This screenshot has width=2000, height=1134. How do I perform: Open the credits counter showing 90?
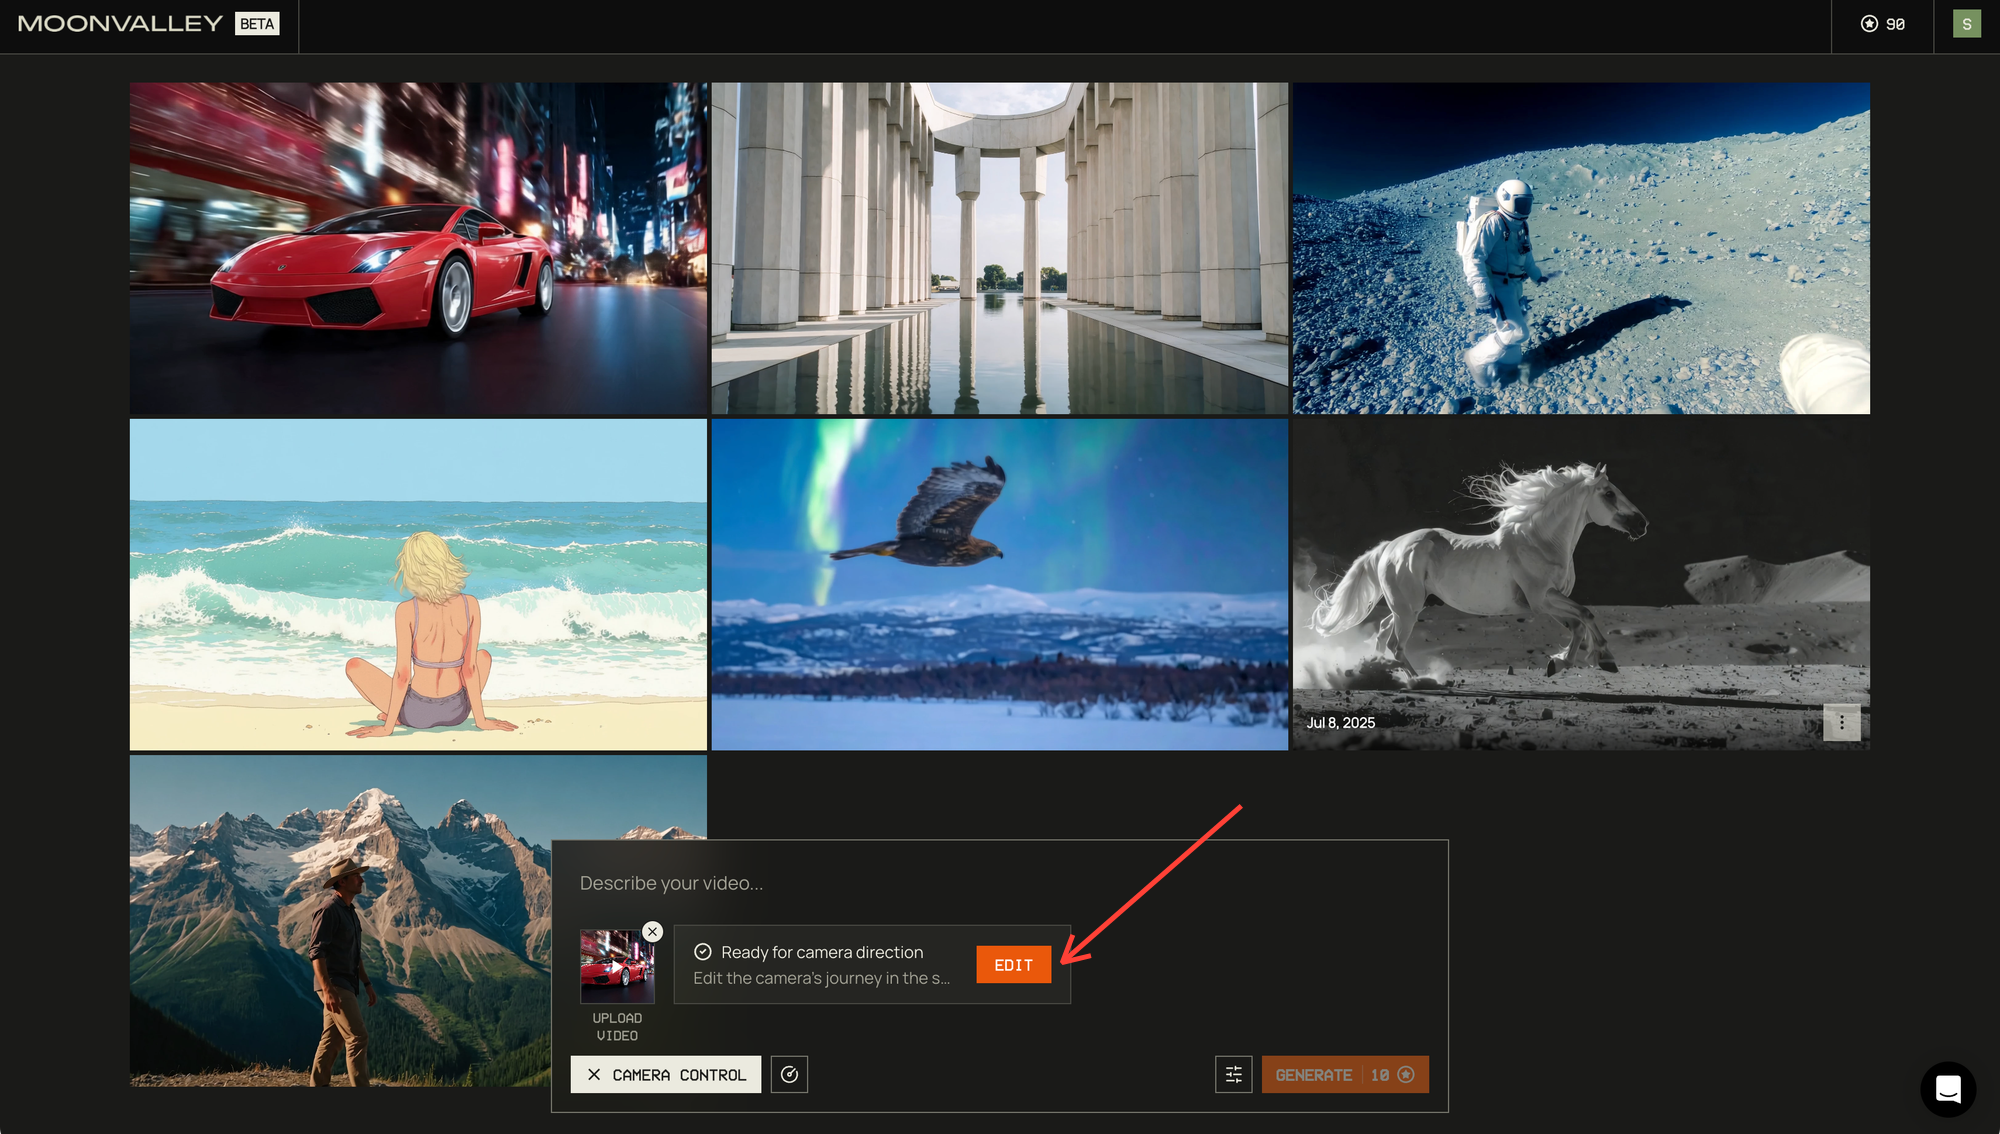point(1883,24)
